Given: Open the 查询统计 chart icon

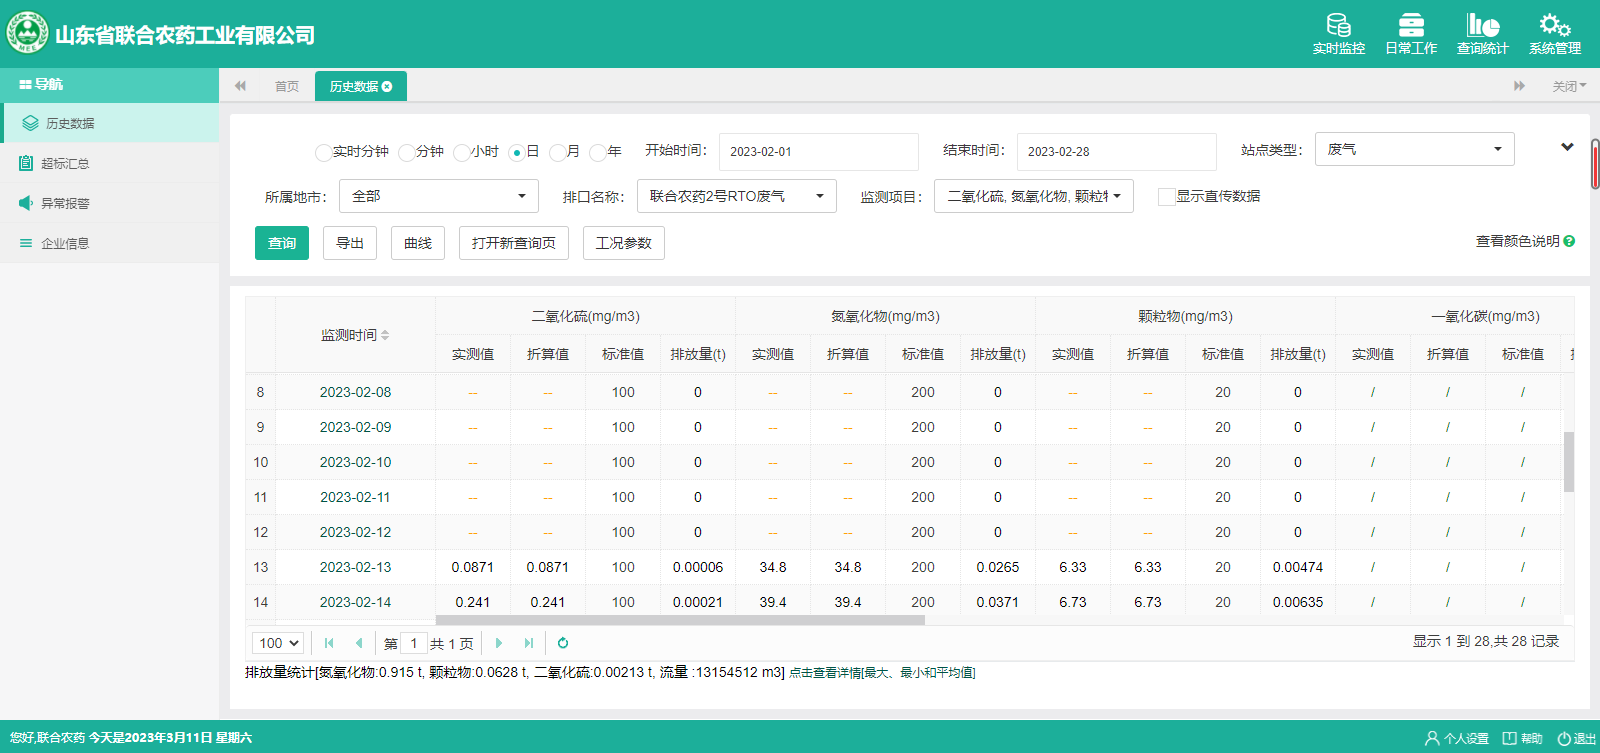Looking at the screenshot, I should [x=1483, y=25].
